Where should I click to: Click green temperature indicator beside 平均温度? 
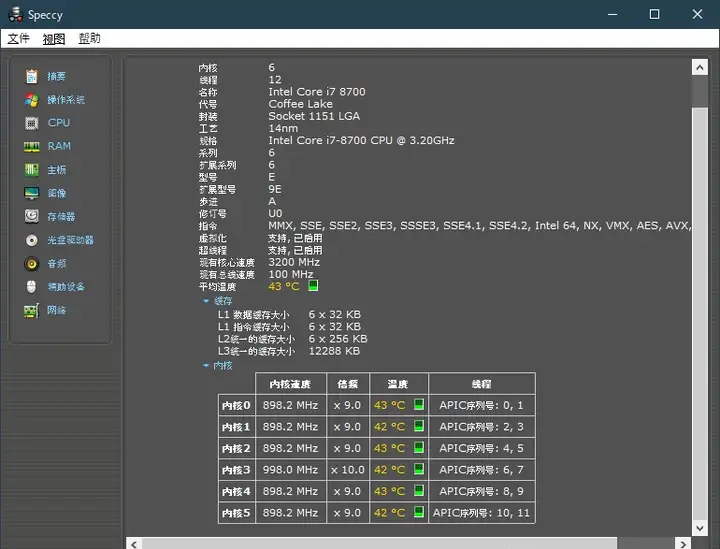313,286
